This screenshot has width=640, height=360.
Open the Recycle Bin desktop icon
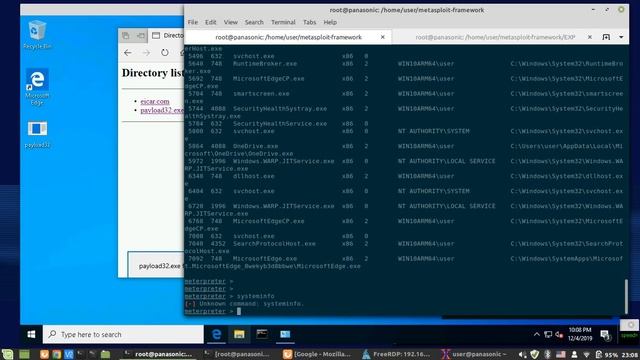tap(37, 35)
